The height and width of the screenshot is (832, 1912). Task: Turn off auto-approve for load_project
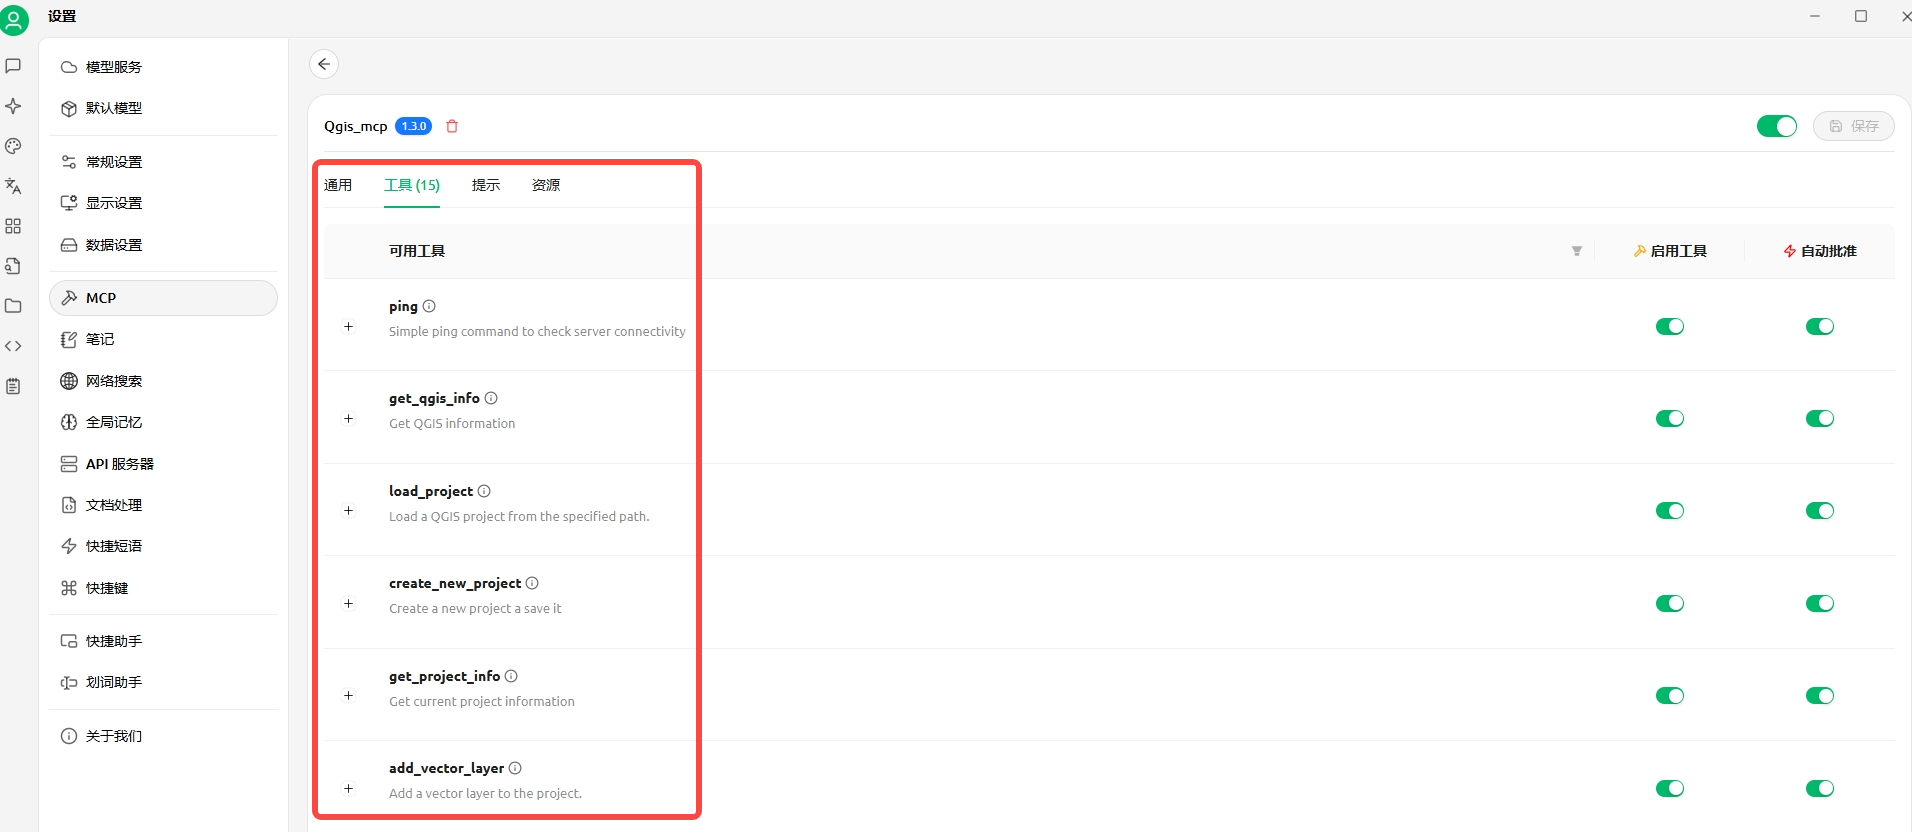coord(1820,511)
